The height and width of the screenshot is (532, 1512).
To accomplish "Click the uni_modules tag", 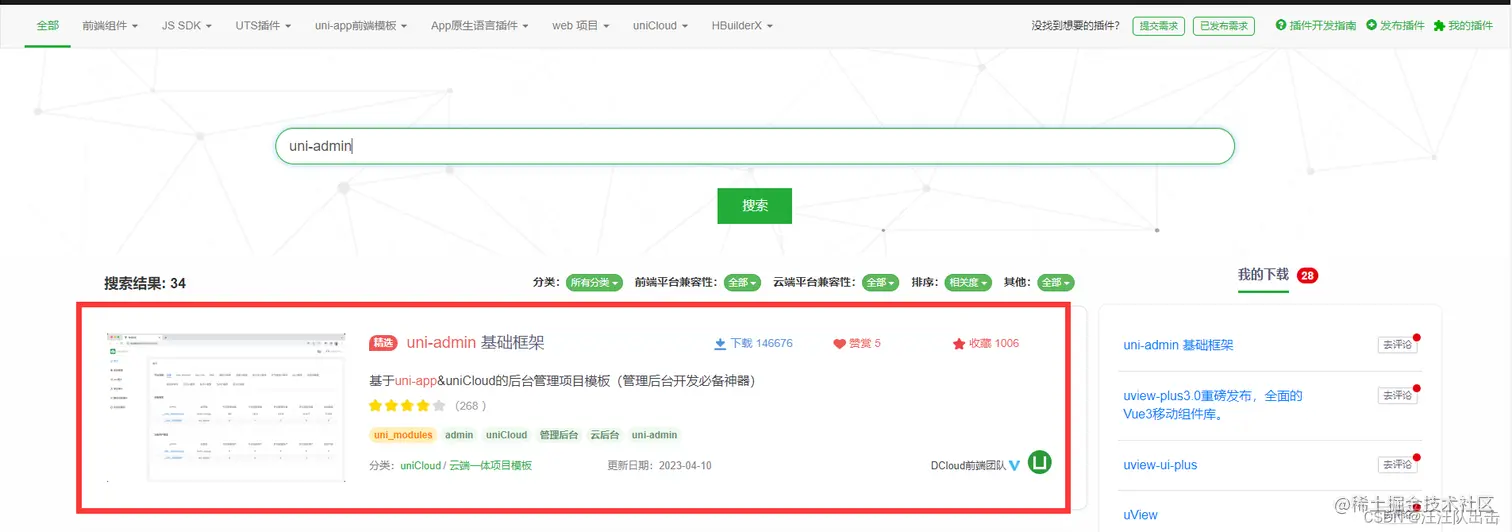I will [x=403, y=435].
